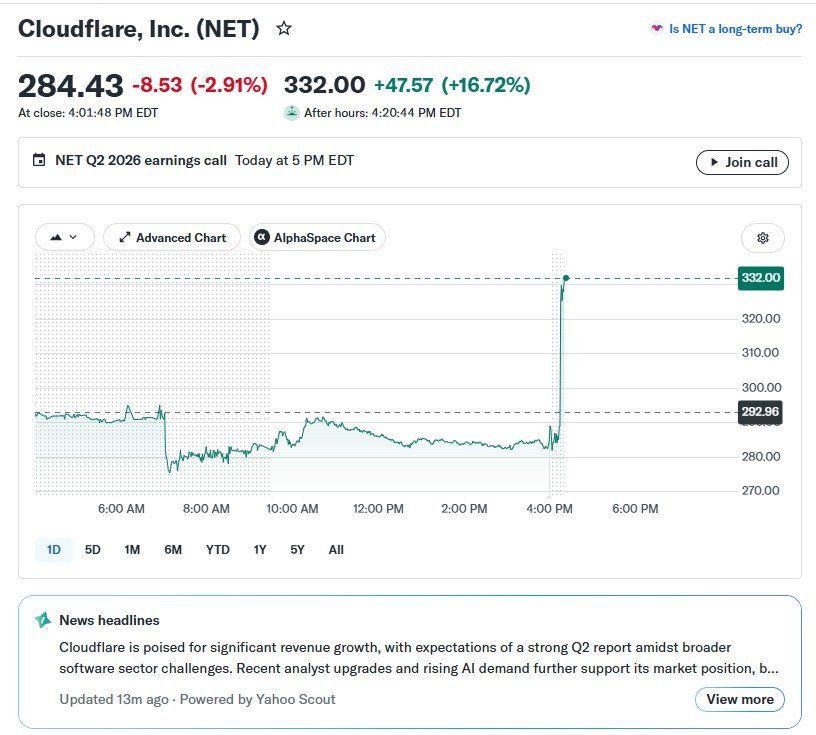816x735 pixels.
Task: Open AlphaSpace Chart
Action: click(x=317, y=237)
